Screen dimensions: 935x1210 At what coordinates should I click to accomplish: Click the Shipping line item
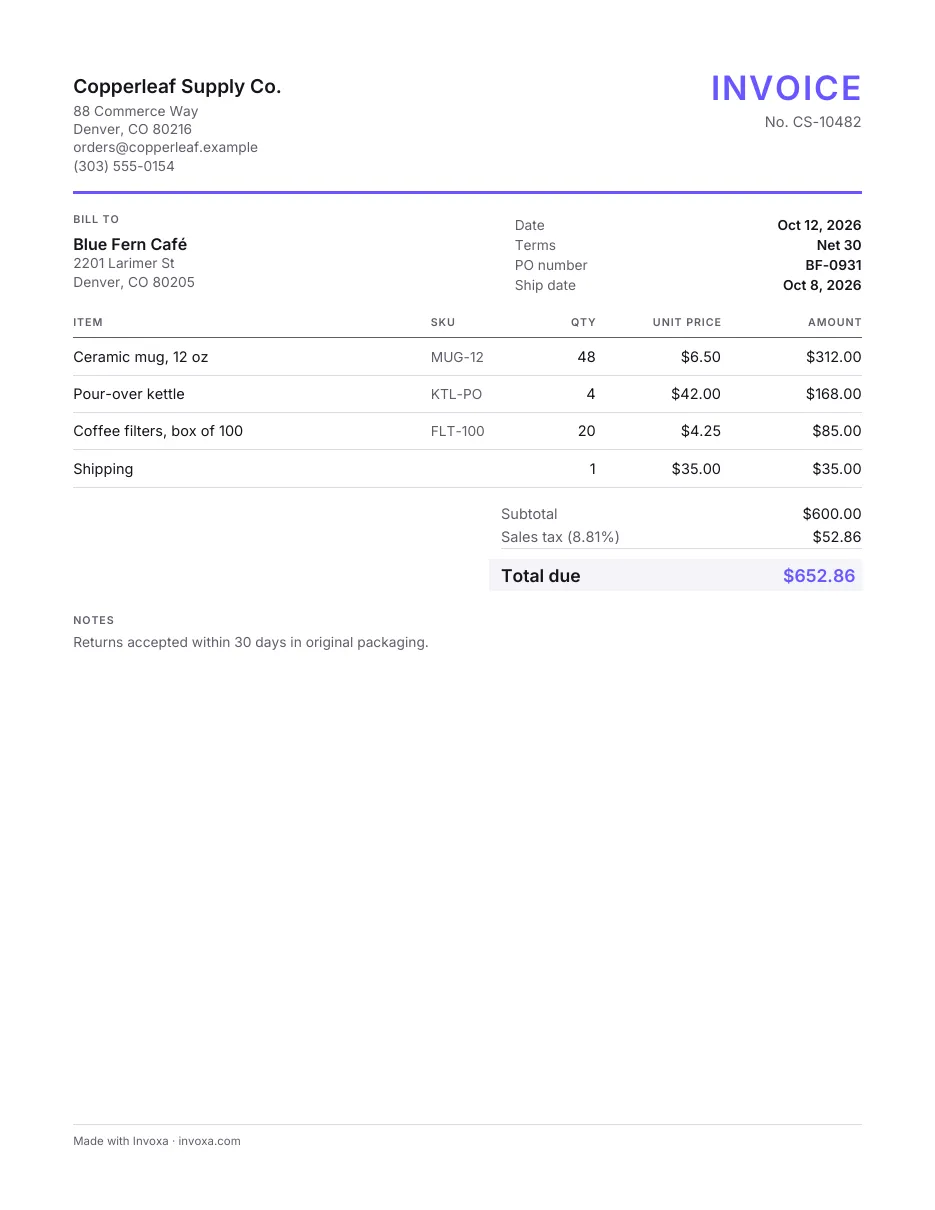(103, 469)
